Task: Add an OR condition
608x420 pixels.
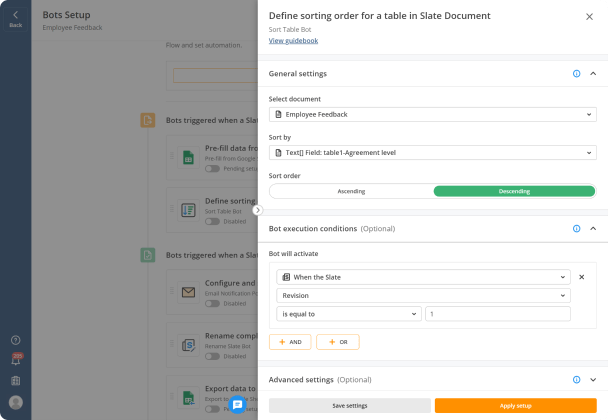Action: pos(338,342)
